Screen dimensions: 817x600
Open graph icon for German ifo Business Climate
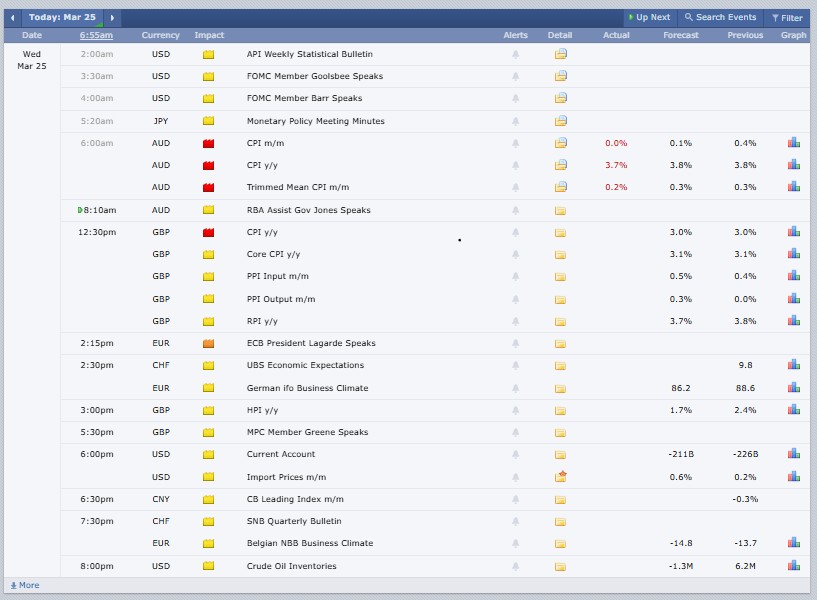tap(793, 388)
